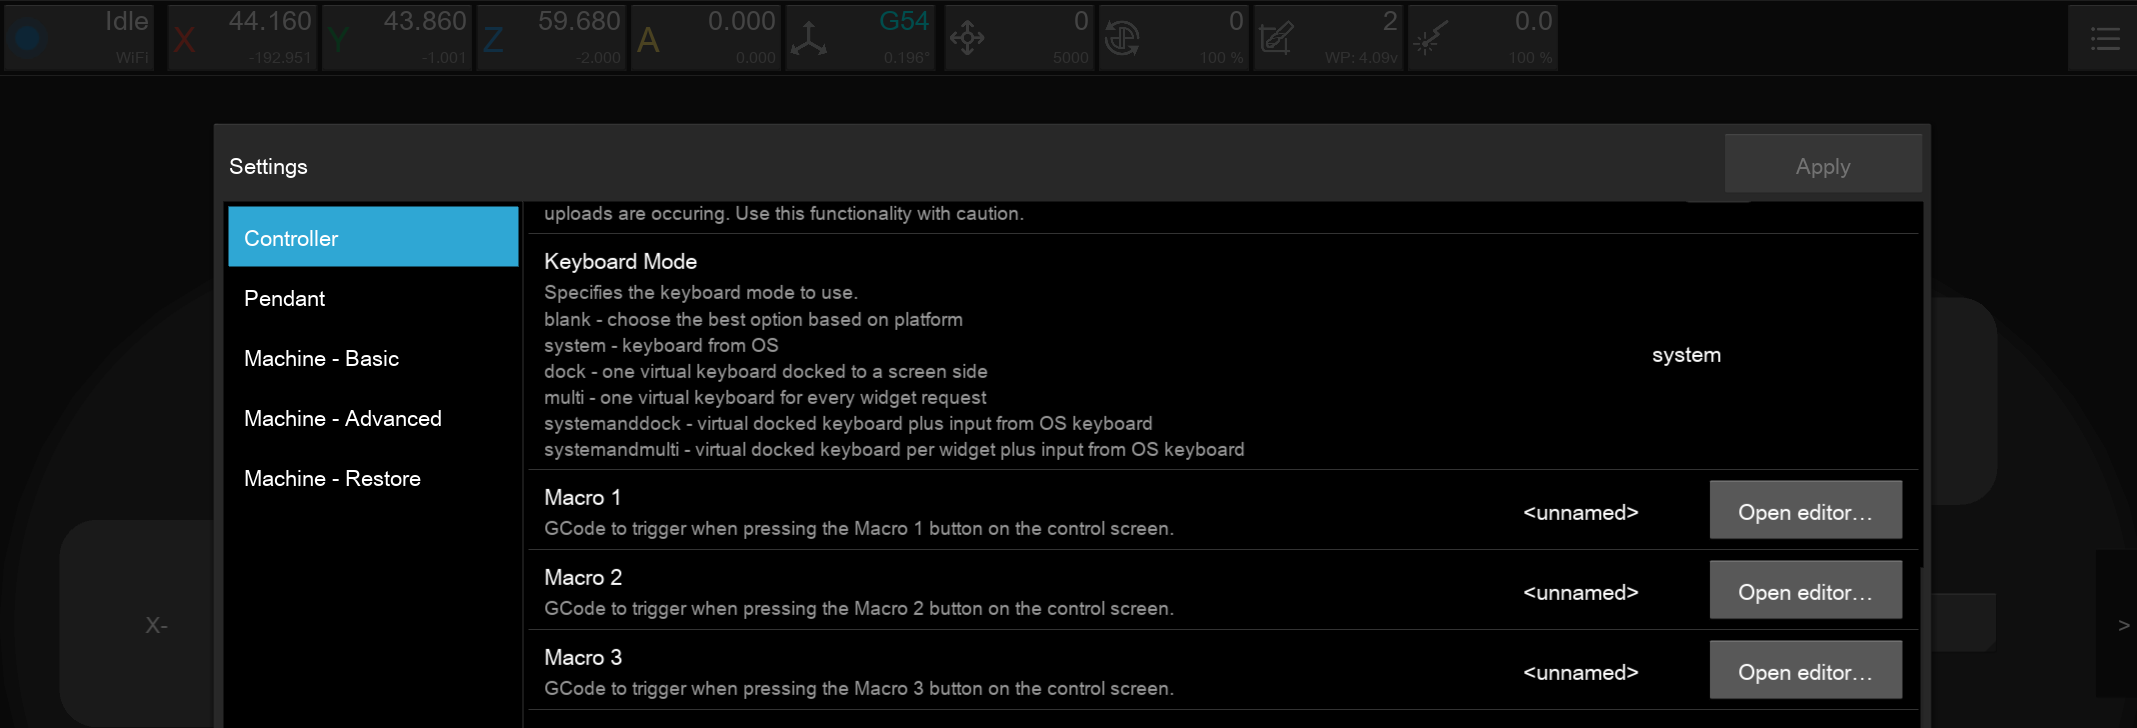Screen dimensions: 2137x728
Task: Click the laser power icon
Action: tap(1430, 39)
